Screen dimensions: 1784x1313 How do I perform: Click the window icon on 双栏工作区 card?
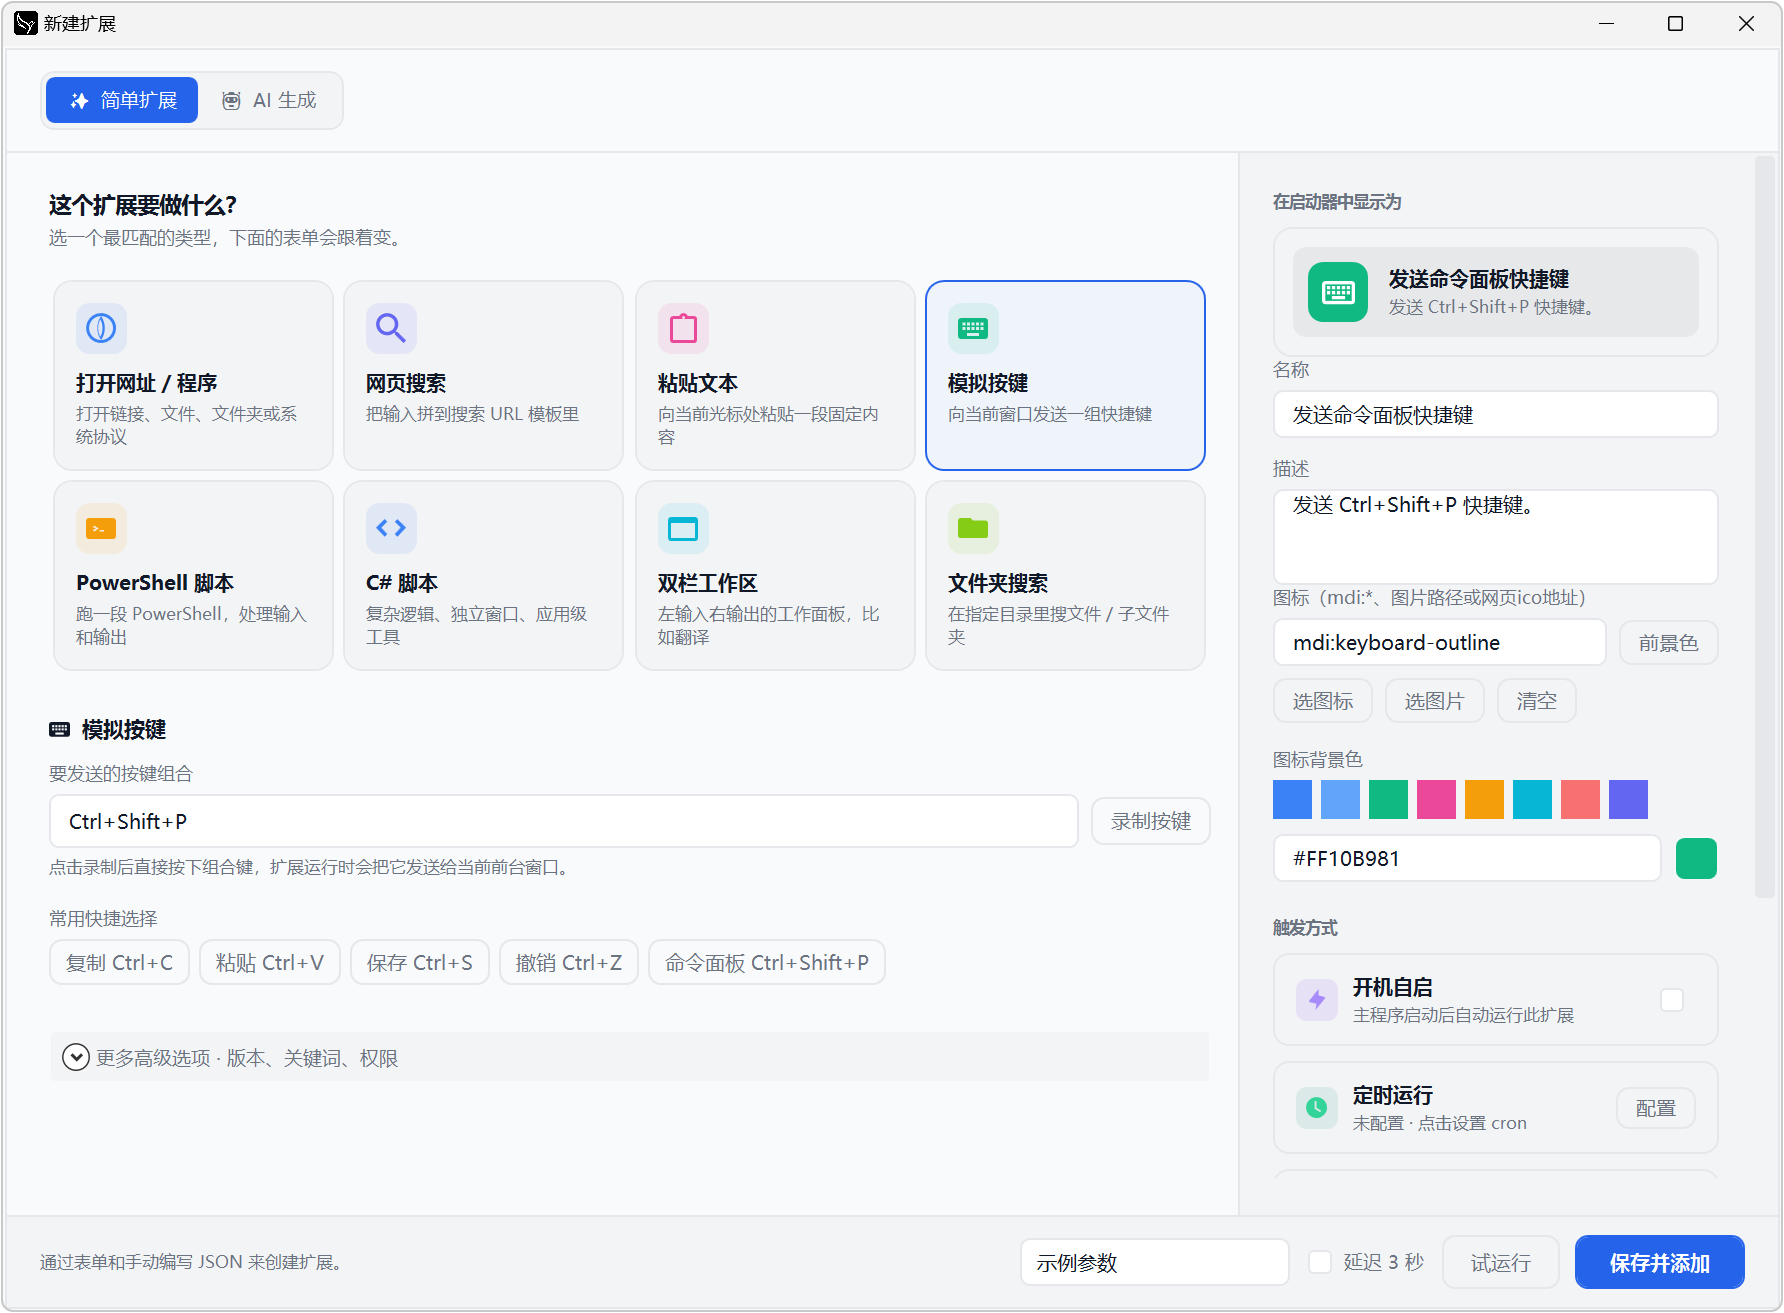tap(683, 528)
